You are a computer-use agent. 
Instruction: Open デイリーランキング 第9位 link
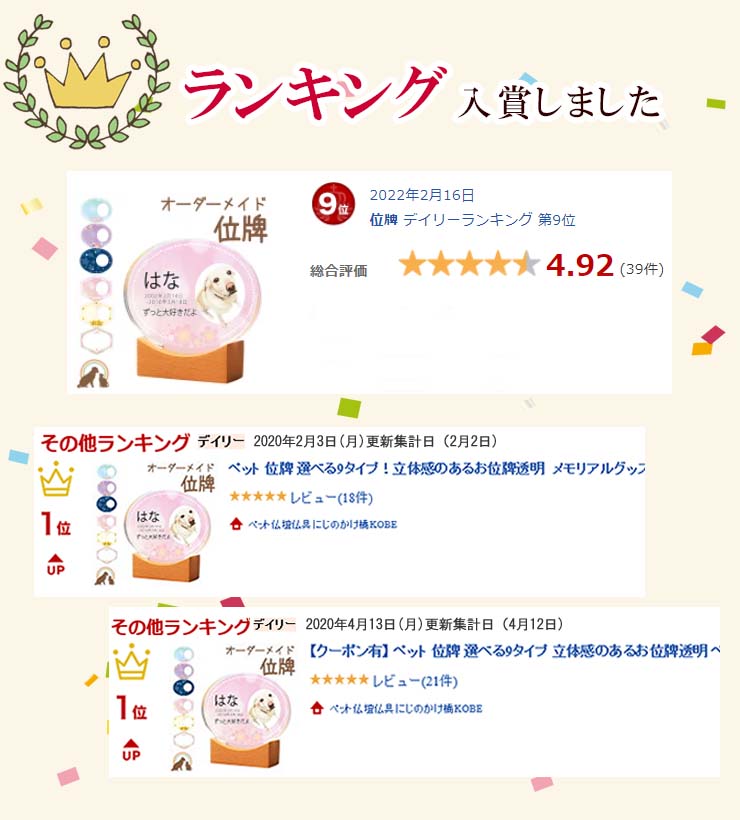coord(489,220)
